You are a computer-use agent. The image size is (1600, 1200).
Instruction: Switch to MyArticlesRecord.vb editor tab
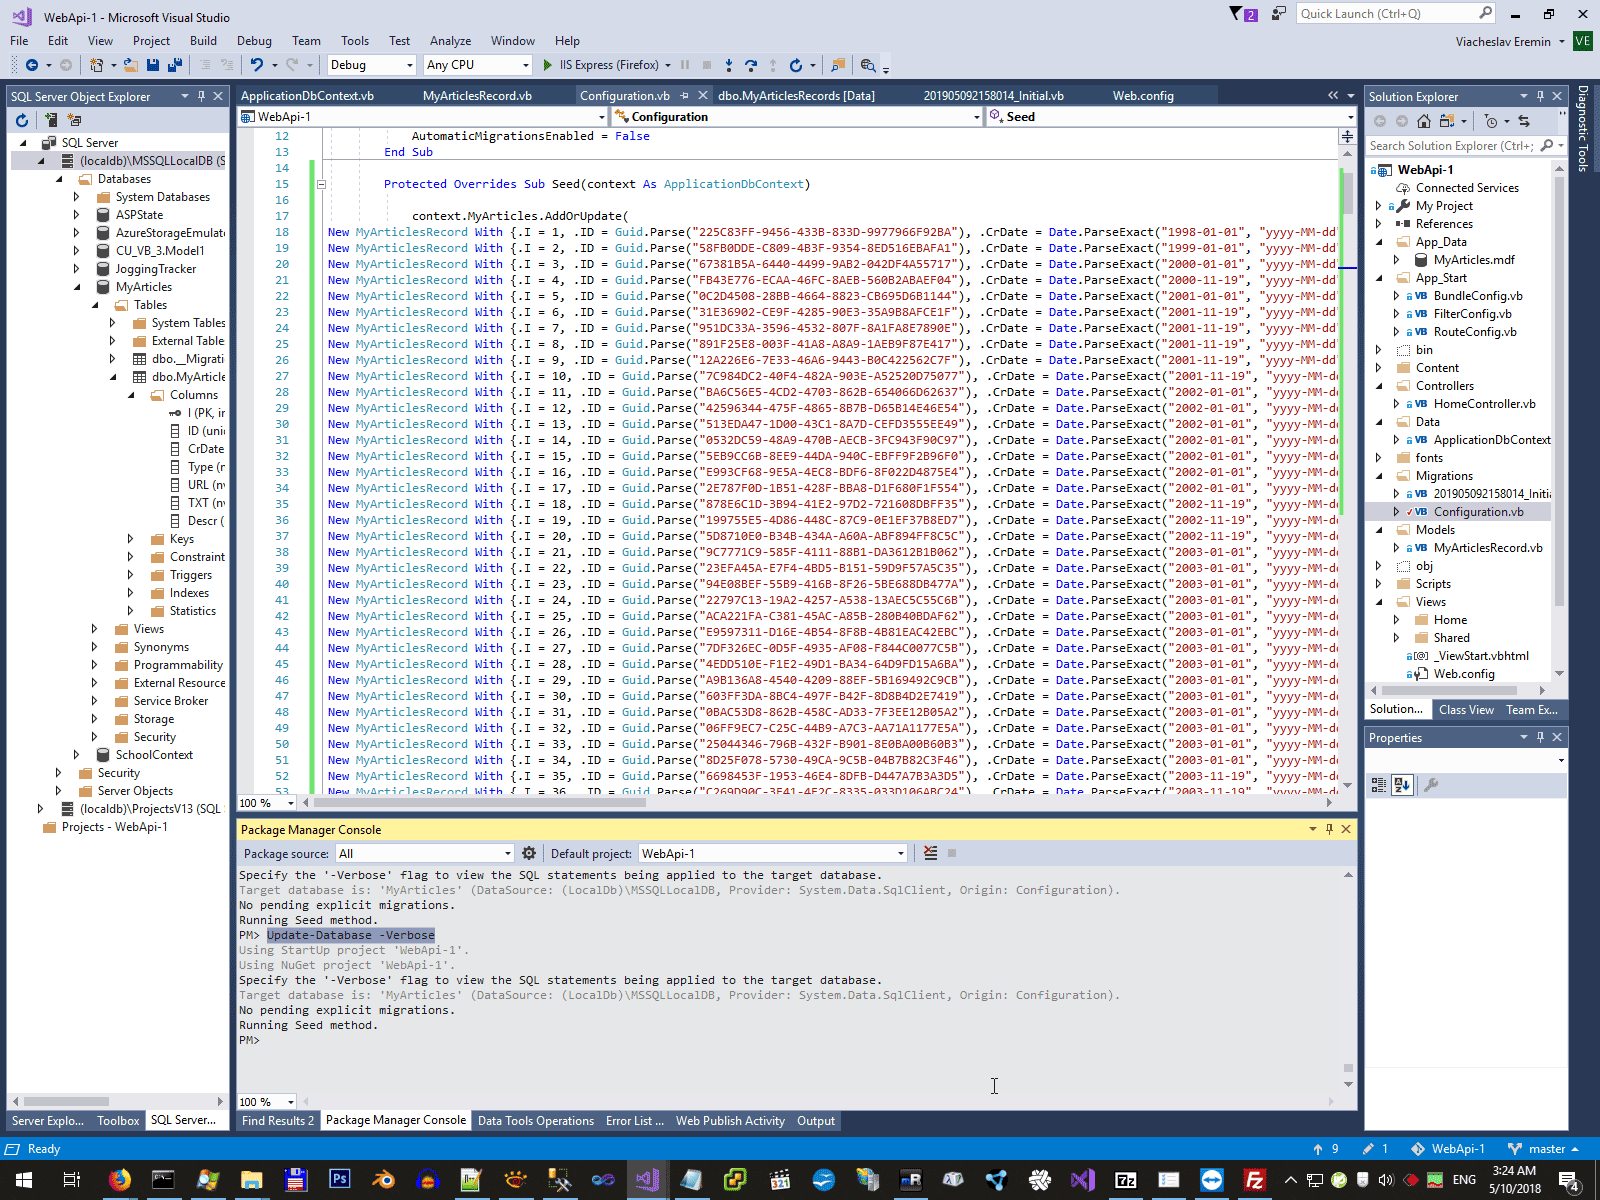(x=477, y=96)
